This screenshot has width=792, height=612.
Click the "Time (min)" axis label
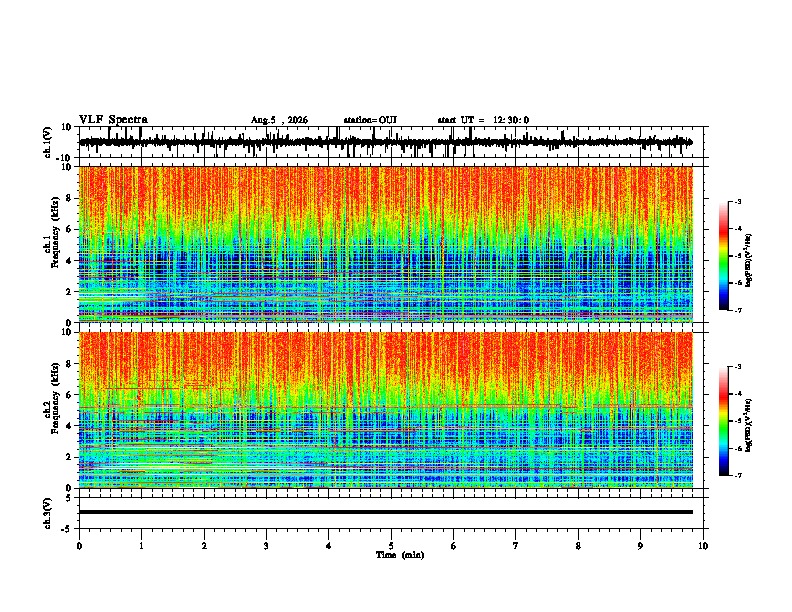tap(400, 555)
